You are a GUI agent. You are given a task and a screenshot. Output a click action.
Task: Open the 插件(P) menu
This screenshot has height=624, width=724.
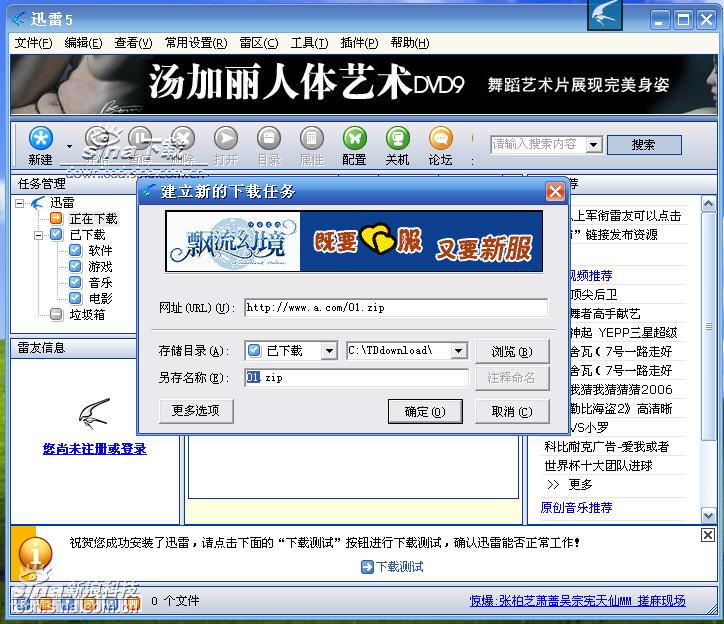tap(359, 43)
